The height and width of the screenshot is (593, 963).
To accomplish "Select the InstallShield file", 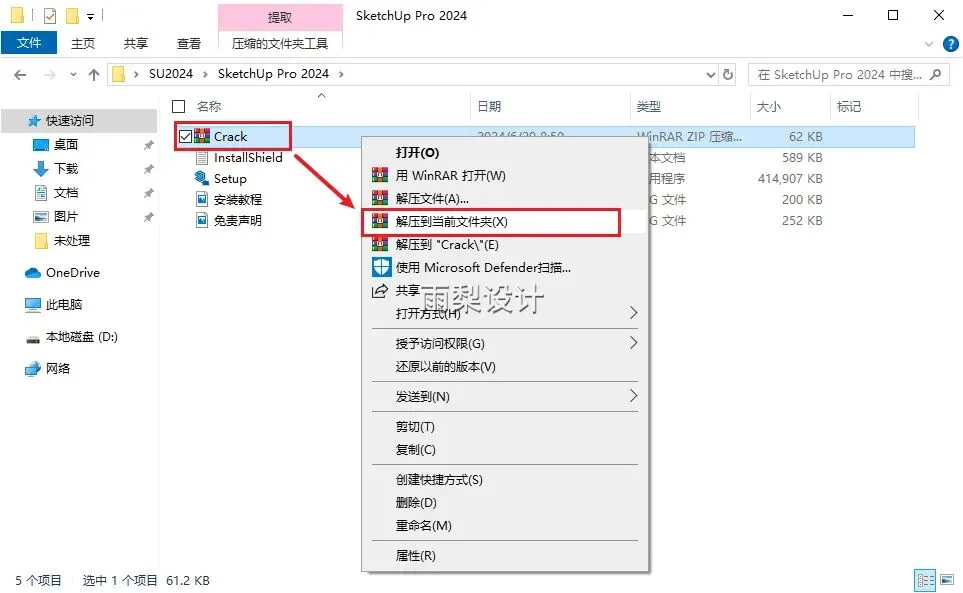I will coord(248,158).
